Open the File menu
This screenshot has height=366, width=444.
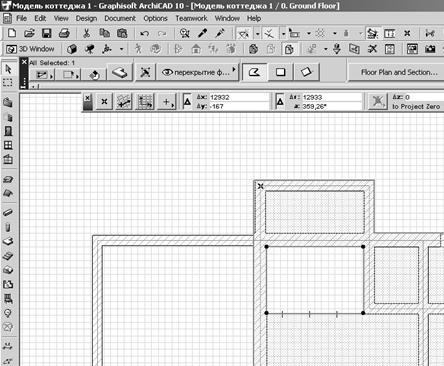tap(22, 18)
